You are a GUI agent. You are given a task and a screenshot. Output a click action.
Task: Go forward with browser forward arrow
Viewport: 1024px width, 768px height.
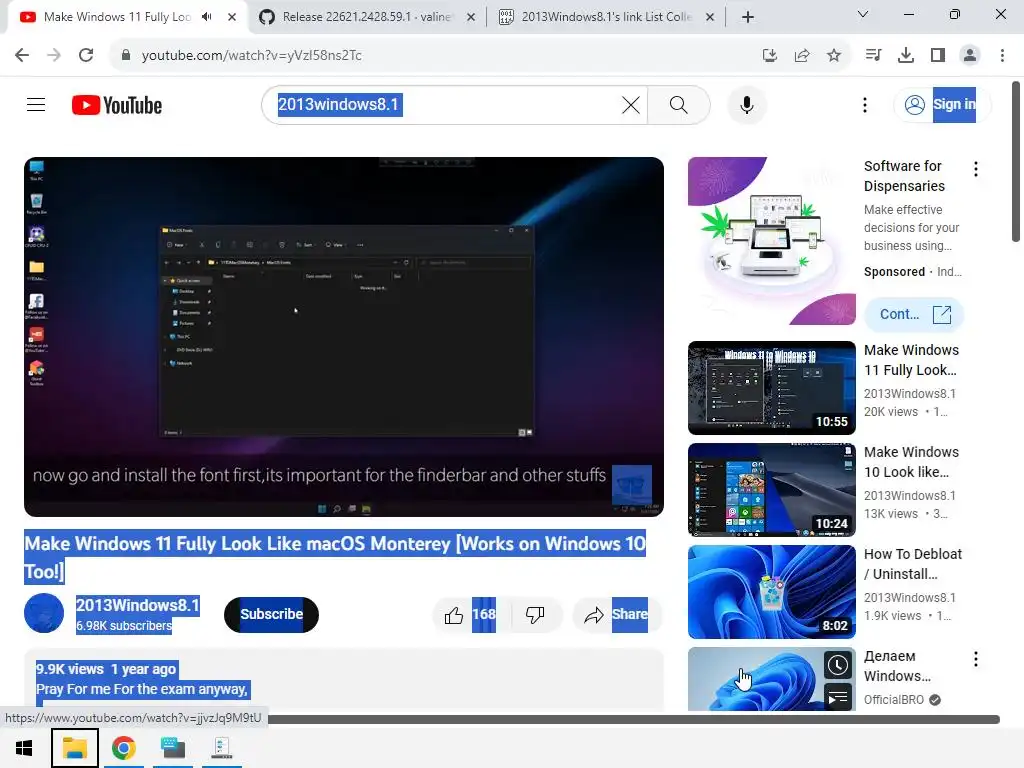(54, 55)
